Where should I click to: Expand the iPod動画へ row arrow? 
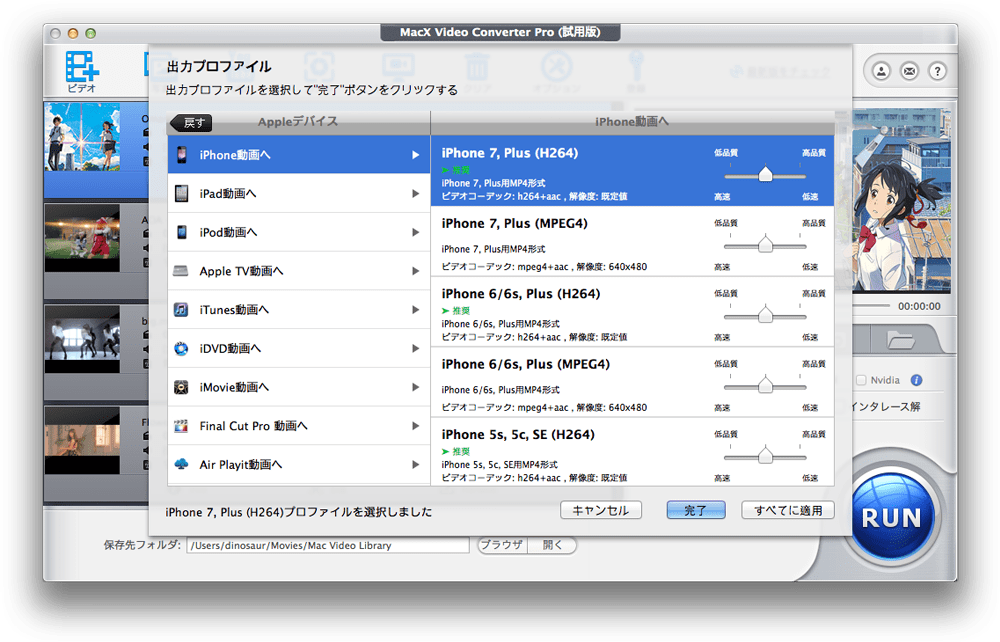point(416,232)
